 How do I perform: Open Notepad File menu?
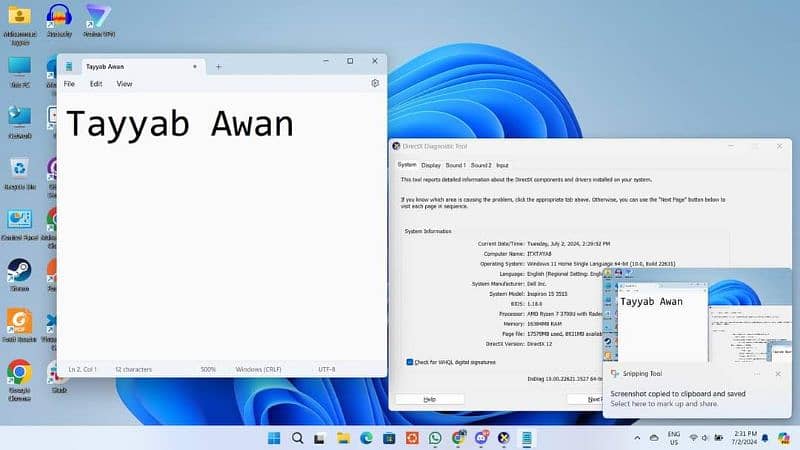pyautogui.click(x=69, y=84)
